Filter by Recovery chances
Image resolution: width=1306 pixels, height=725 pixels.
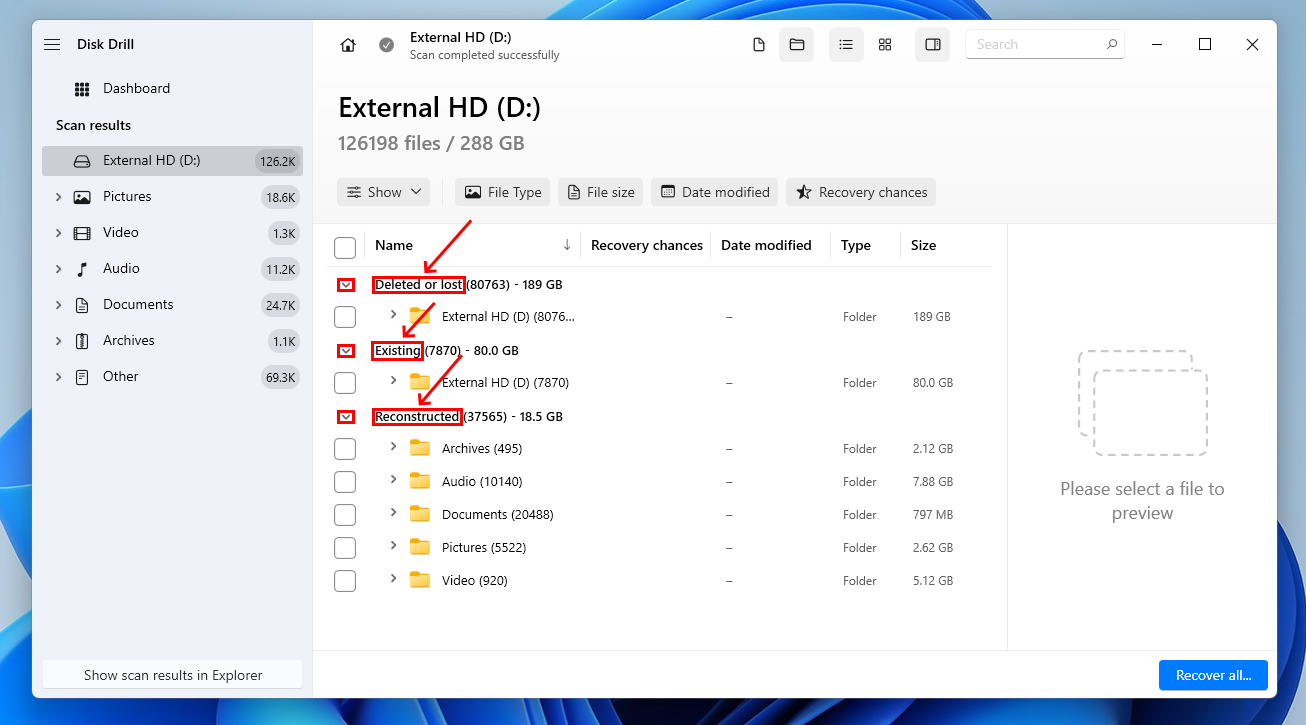coord(861,192)
